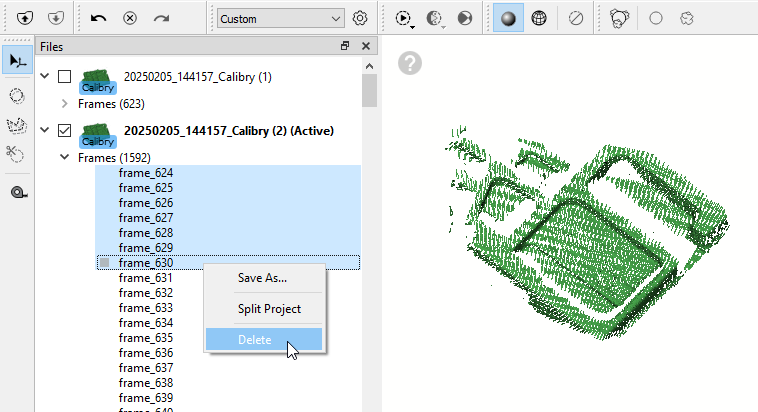This screenshot has width=758, height=412.
Task: Select project 20250205_144157_Calibry (2) (Active)
Action: coord(229,131)
